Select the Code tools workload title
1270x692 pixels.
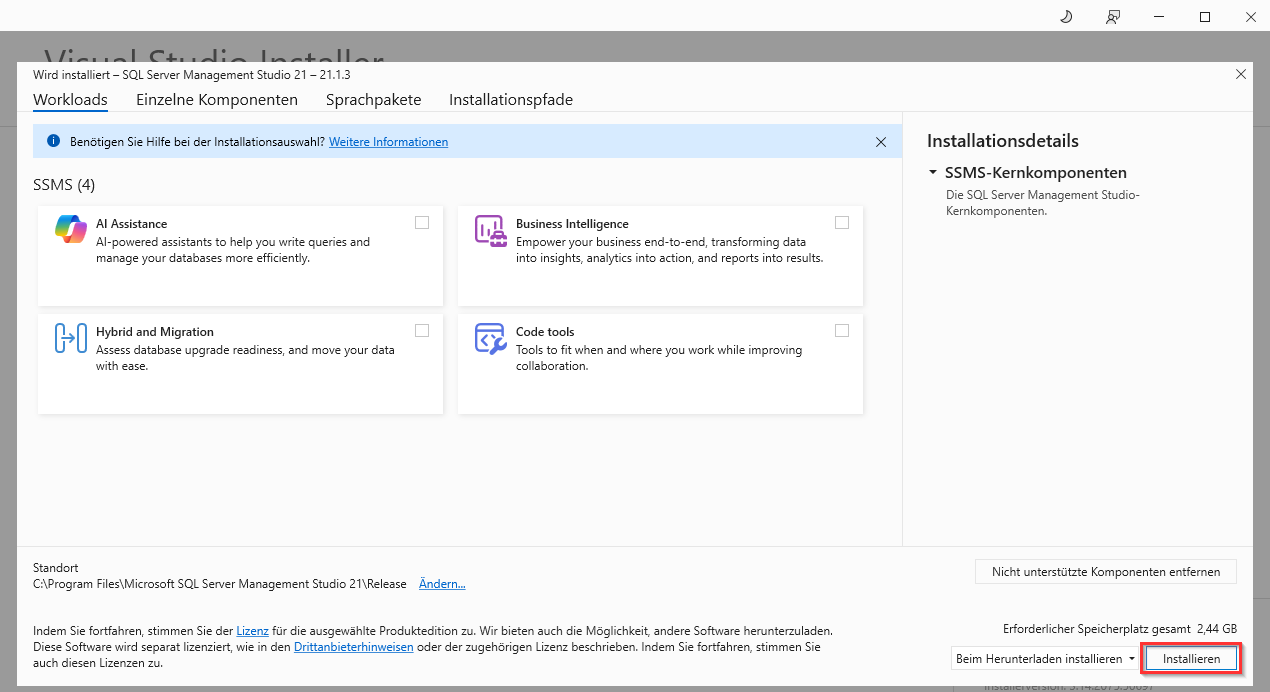coord(545,332)
